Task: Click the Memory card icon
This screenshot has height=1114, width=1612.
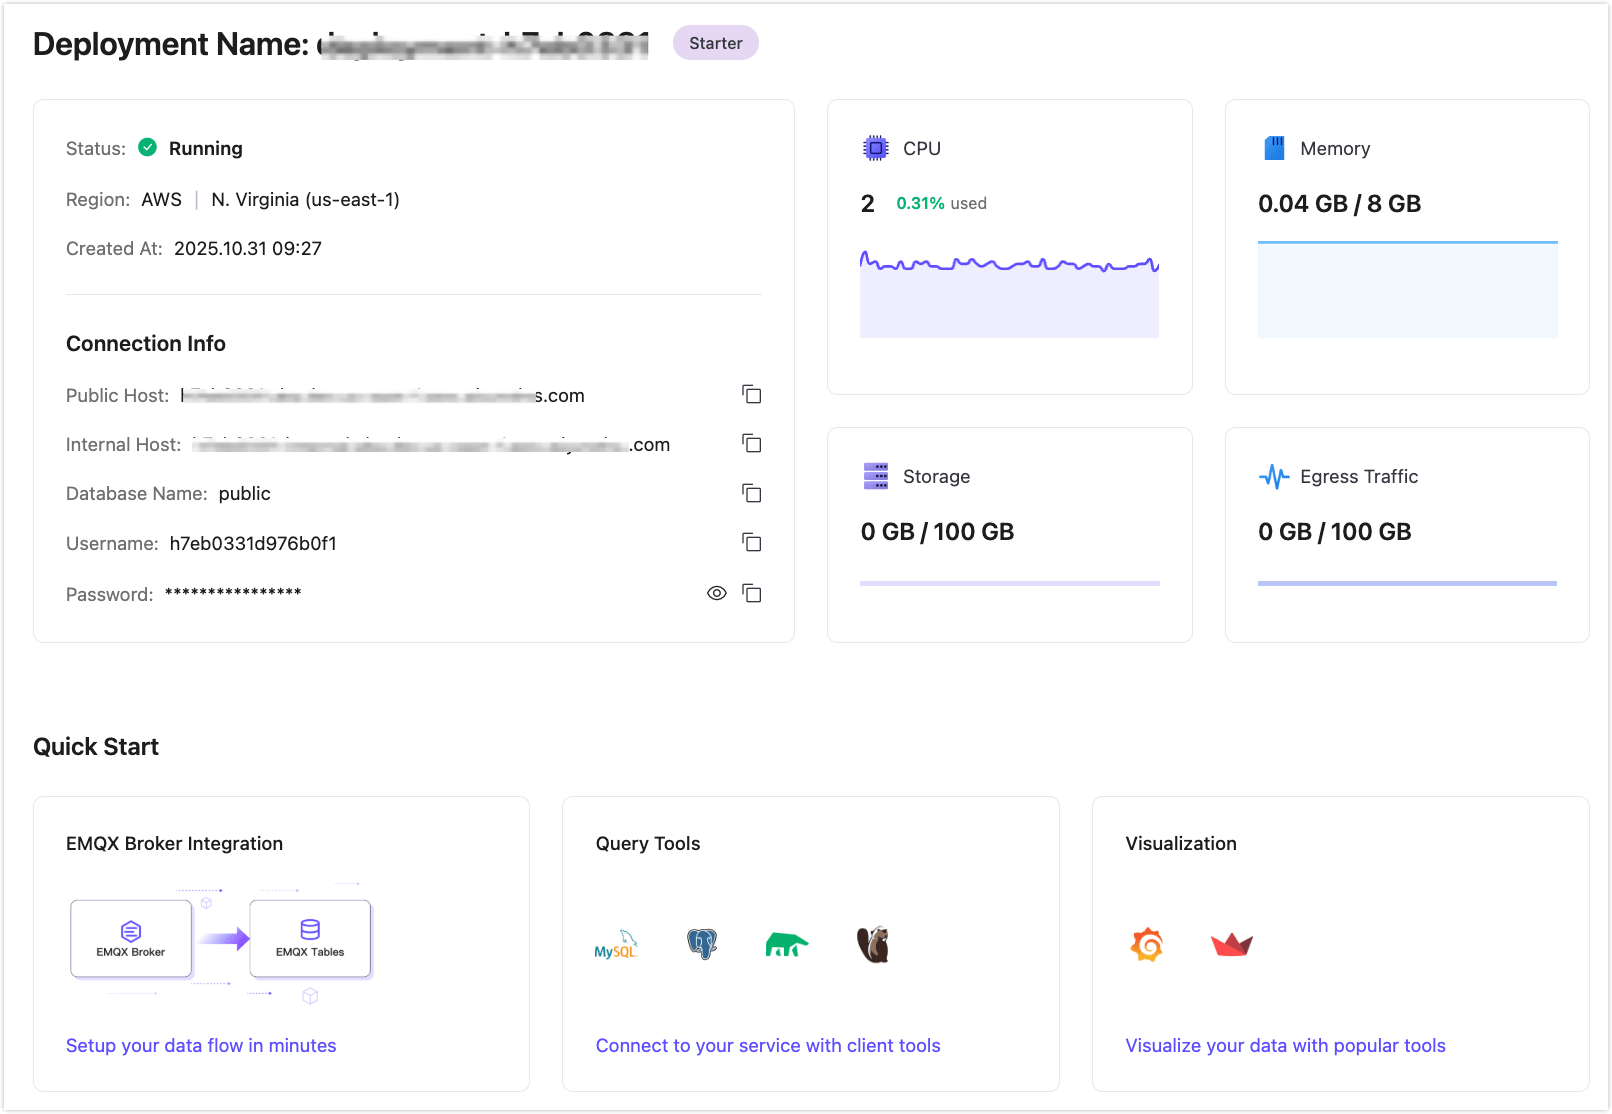Action: click(1274, 147)
